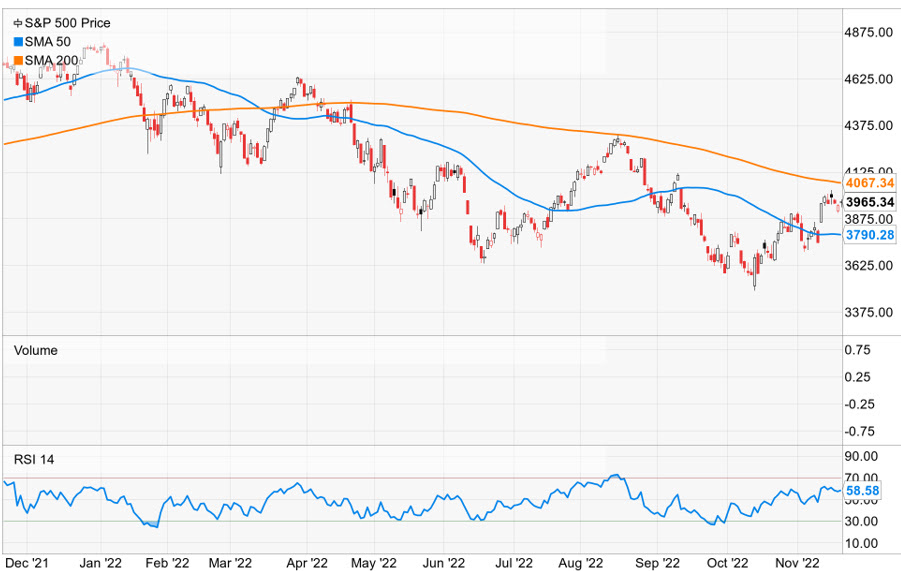Click the blue SMA 50 legend swatch
The height and width of the screenshot is (571, 901).
(18, 42)
